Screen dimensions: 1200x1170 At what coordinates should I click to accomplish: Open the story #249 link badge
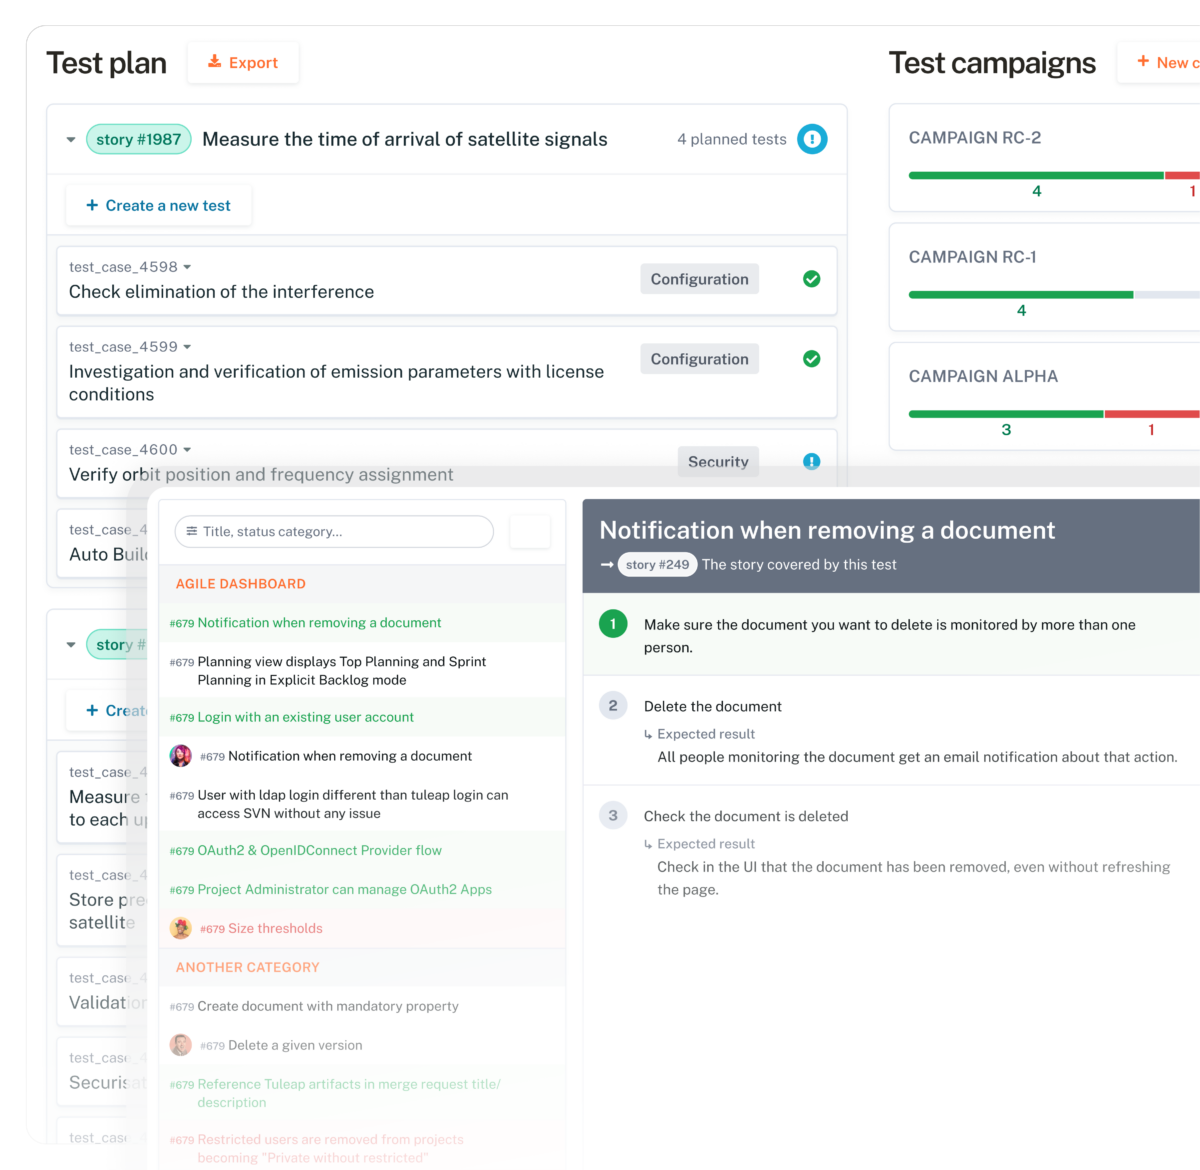coord(657,564)
